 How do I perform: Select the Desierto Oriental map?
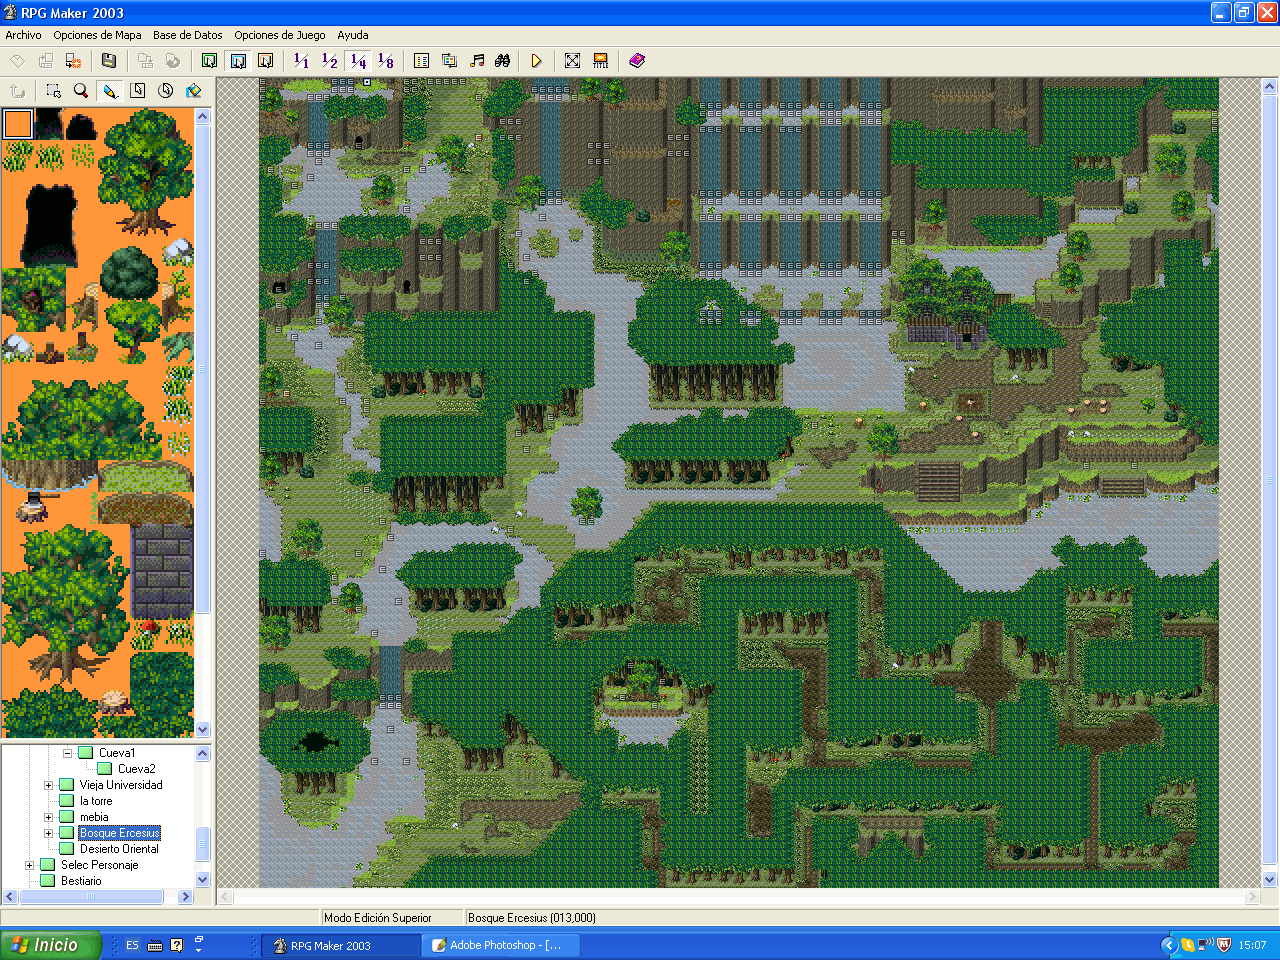point(119,849)
